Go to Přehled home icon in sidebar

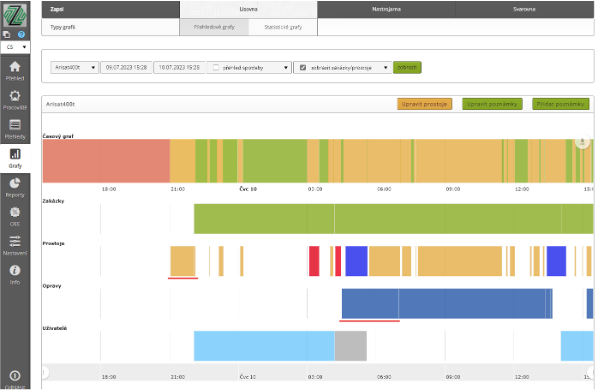coord(15,66)
